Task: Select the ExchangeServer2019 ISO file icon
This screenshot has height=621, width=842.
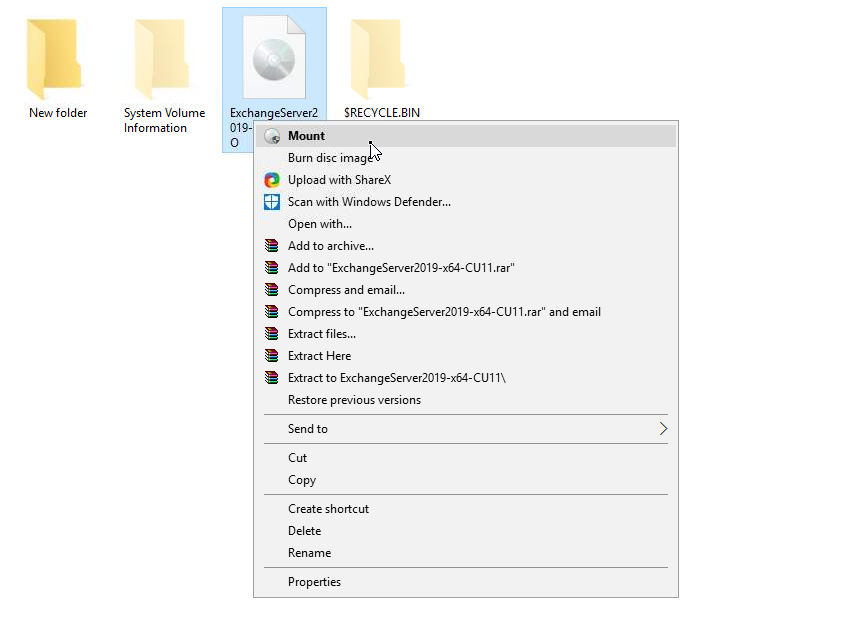Action: tap(274, 57)
